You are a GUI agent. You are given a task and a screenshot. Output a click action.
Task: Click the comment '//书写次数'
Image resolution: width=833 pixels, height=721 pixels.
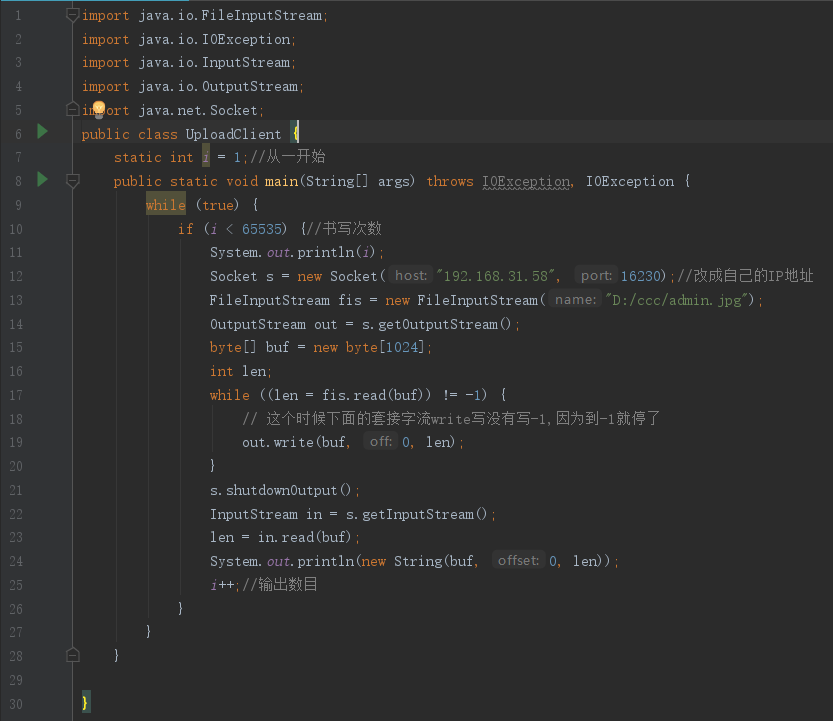[x=344, y=228]
